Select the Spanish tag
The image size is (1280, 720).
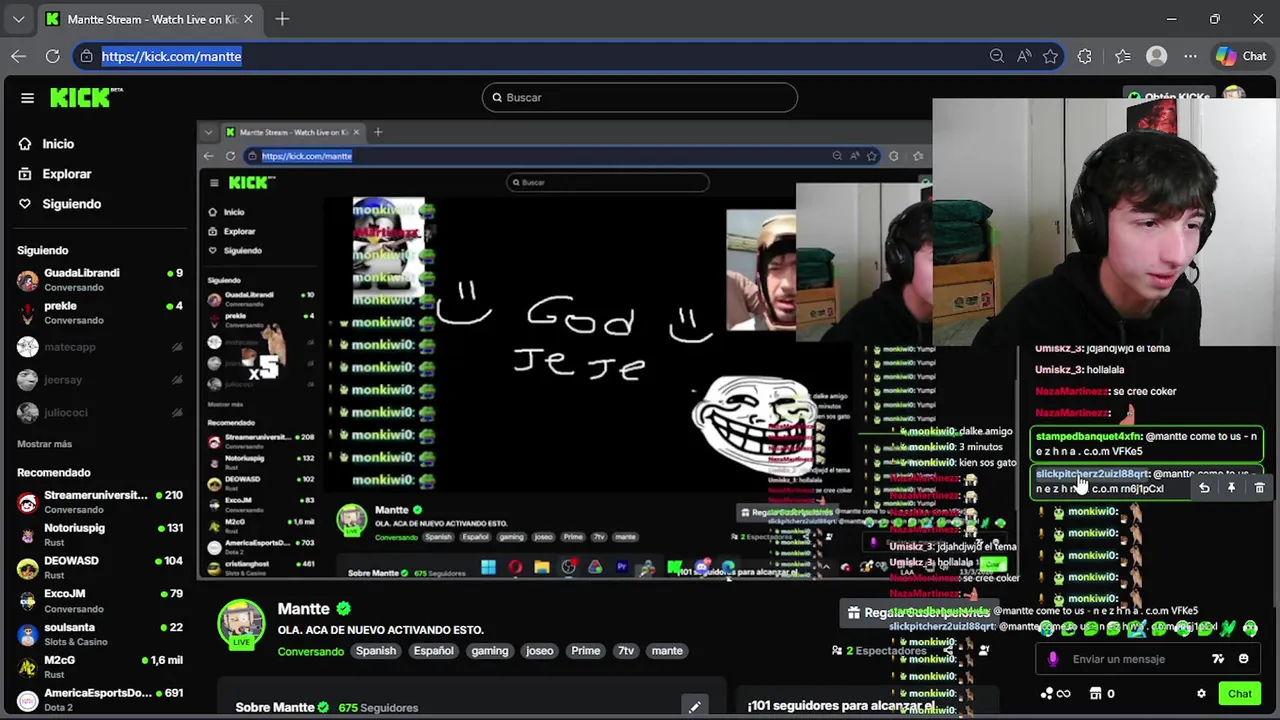pyautogui.click(x=376, y=651)
